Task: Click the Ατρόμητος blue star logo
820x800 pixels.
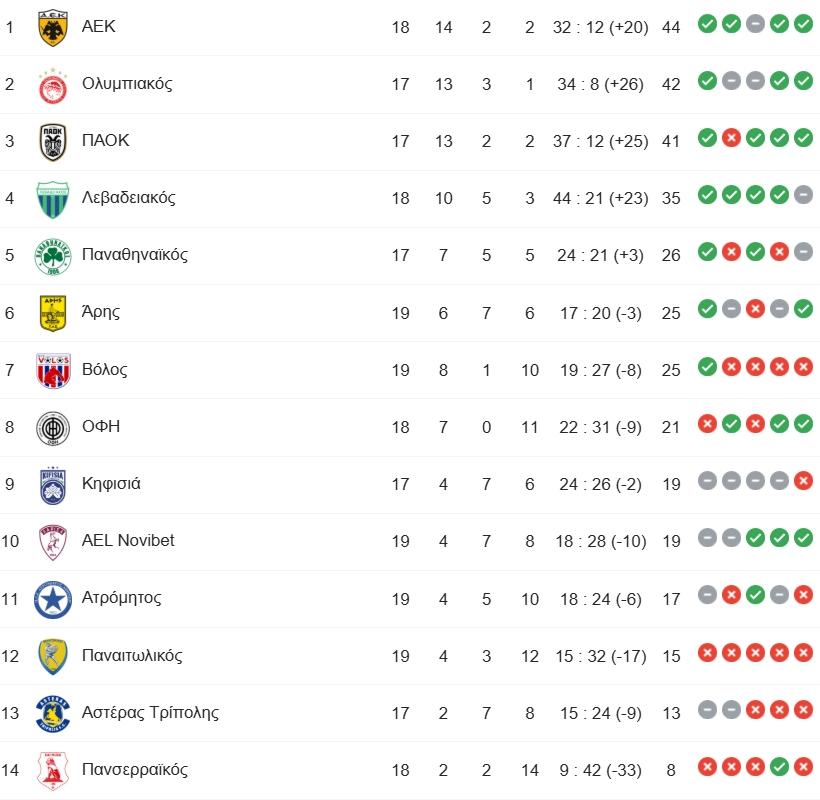Action: (x=52, y=598)
